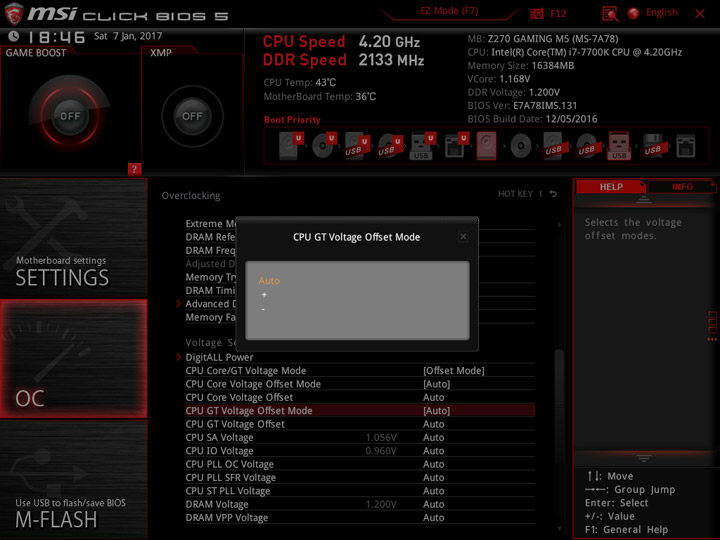Select the CPU Core Voltage Offset row
The height and width of the screenshot is (540, 720).
(x=360, y=397)
